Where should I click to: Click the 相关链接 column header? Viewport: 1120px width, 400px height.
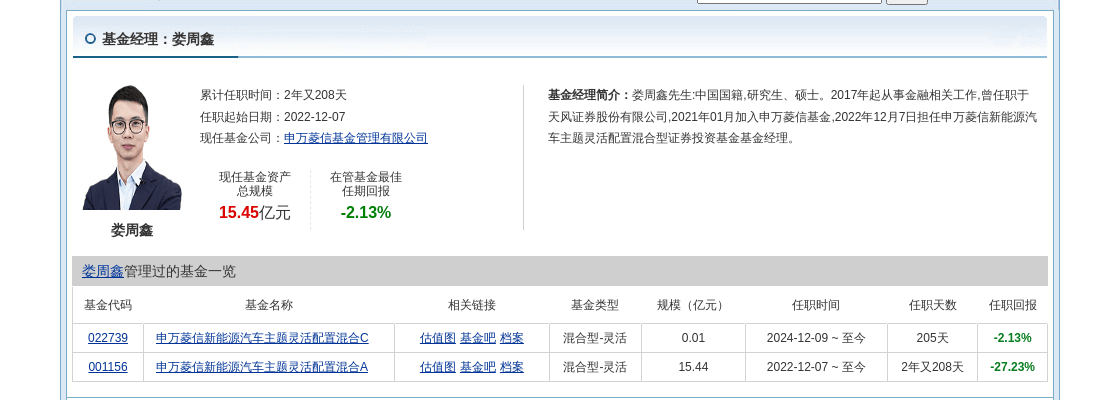click(471, 305)
